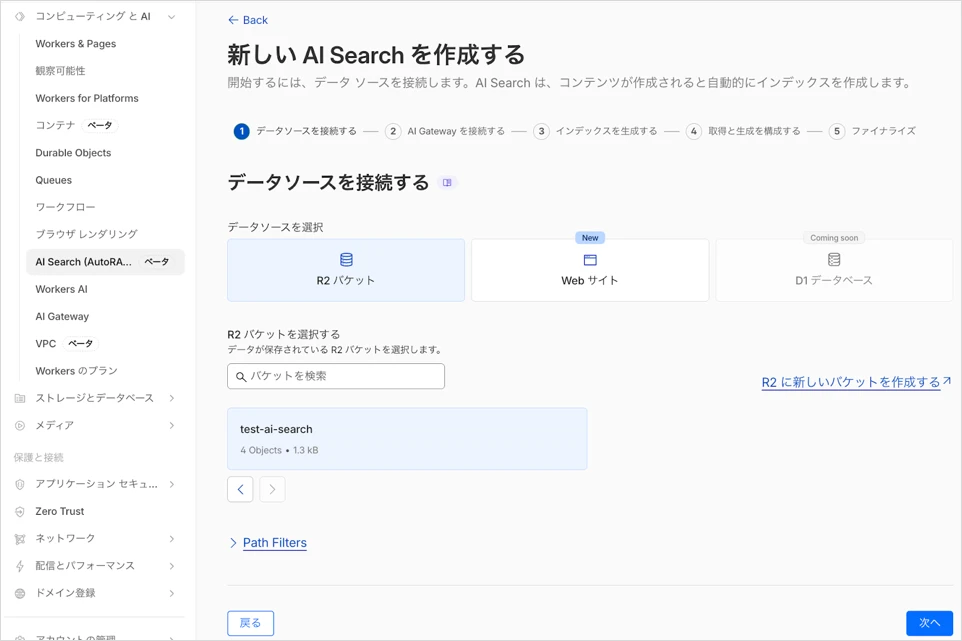The width and height of the screenshot is (962, 641).
Task: Collapse the コンピューティング と AI section
Action: pyautogui.click(x=172, y=17)
